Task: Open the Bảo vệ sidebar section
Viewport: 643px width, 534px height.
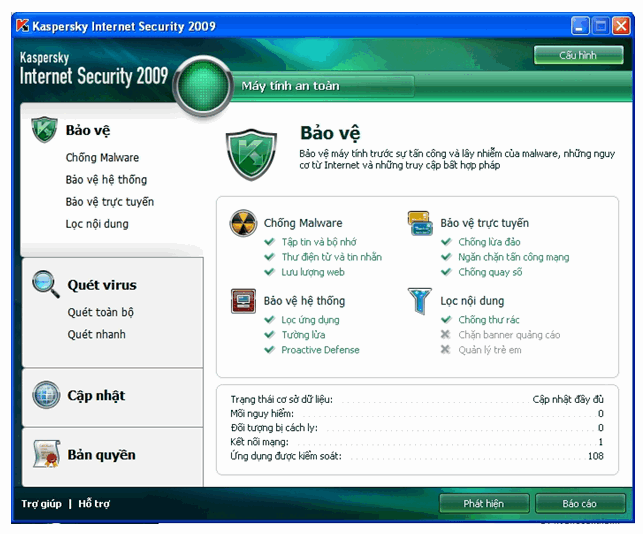Action: (88, 130)
